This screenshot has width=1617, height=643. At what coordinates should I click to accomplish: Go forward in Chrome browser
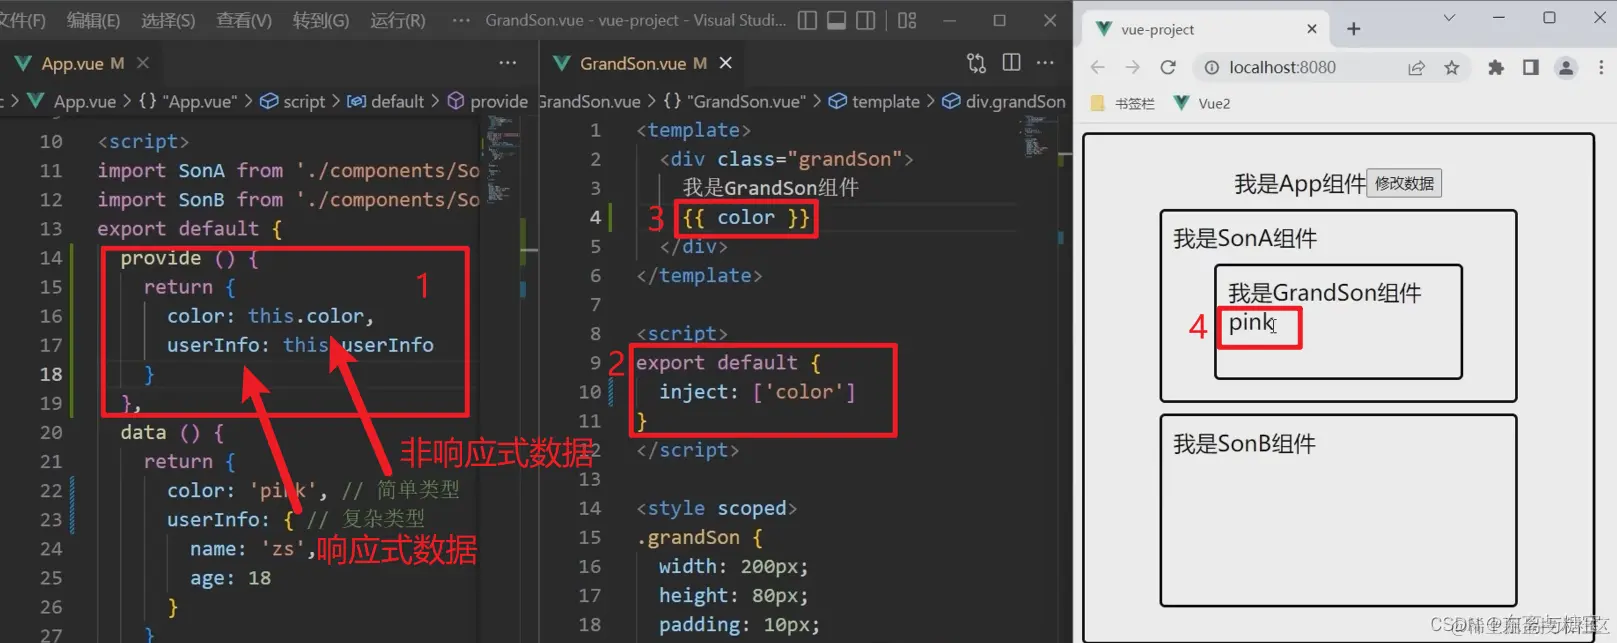coord(1132,67)
